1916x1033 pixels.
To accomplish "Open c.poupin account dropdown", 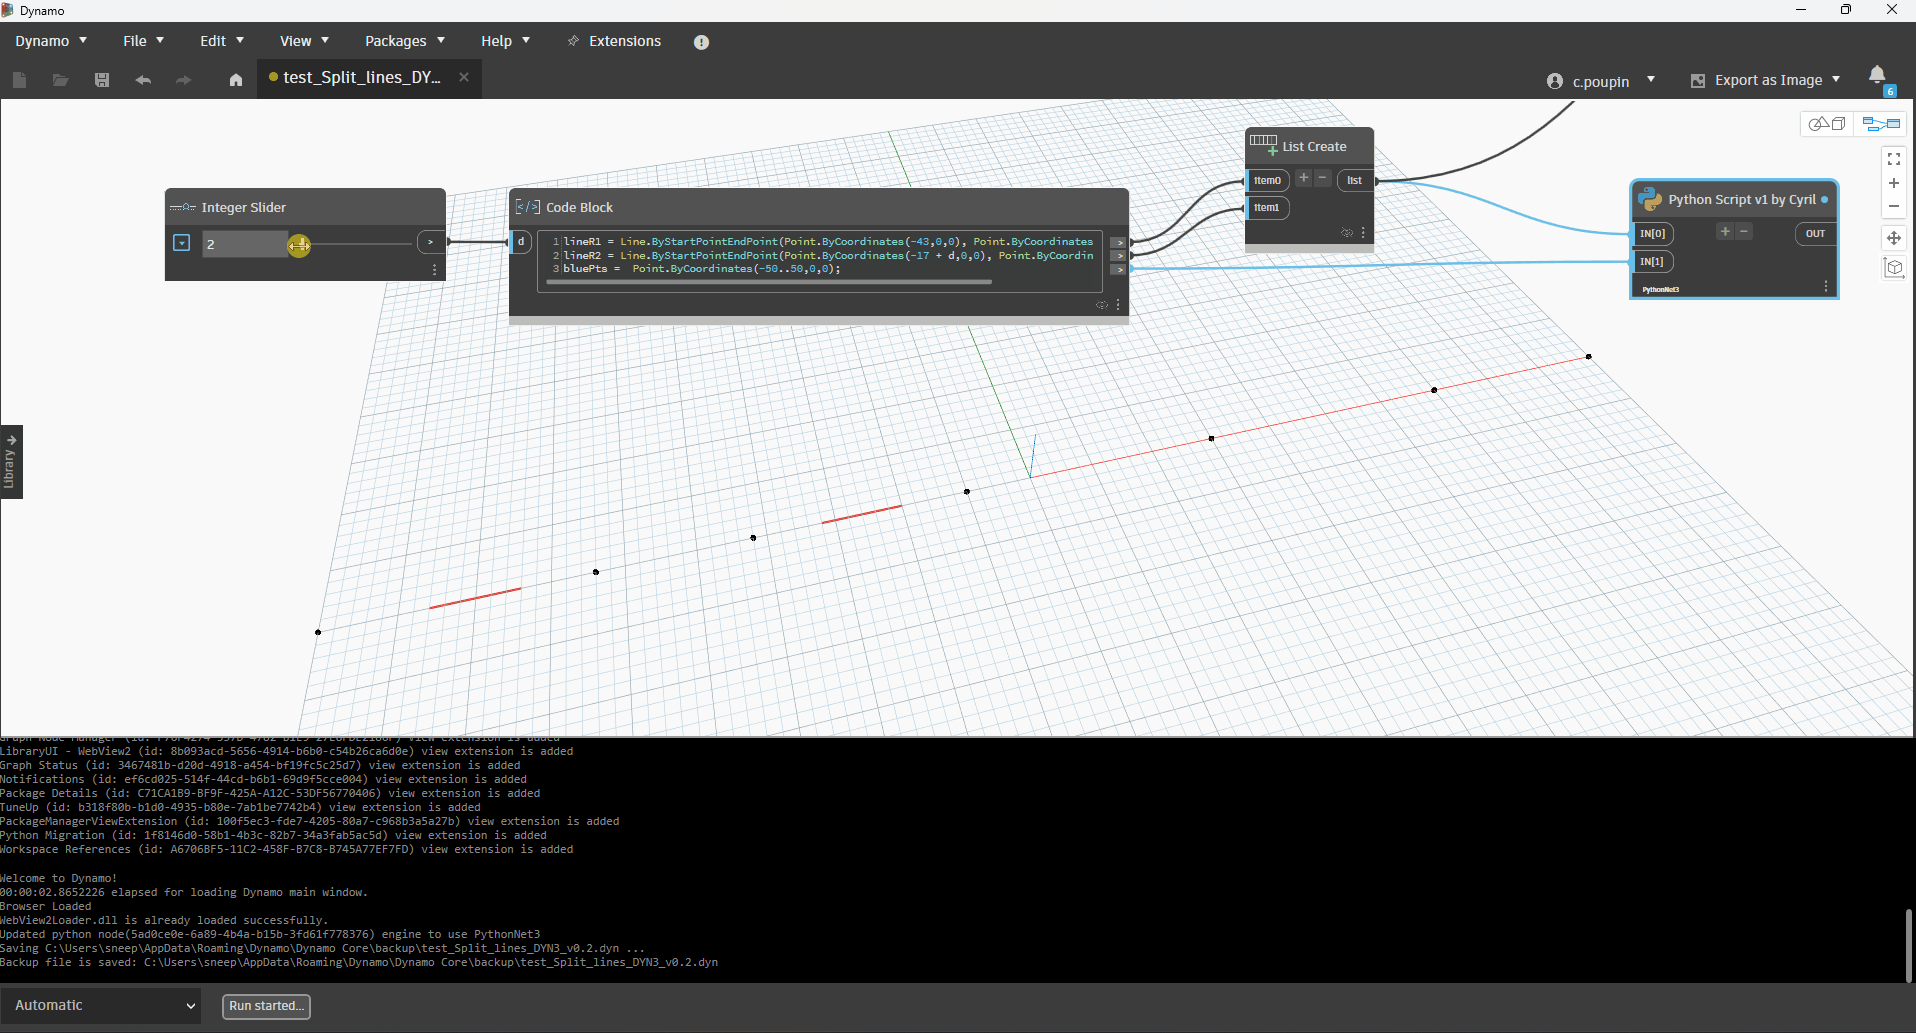I will coord(1601,81).
